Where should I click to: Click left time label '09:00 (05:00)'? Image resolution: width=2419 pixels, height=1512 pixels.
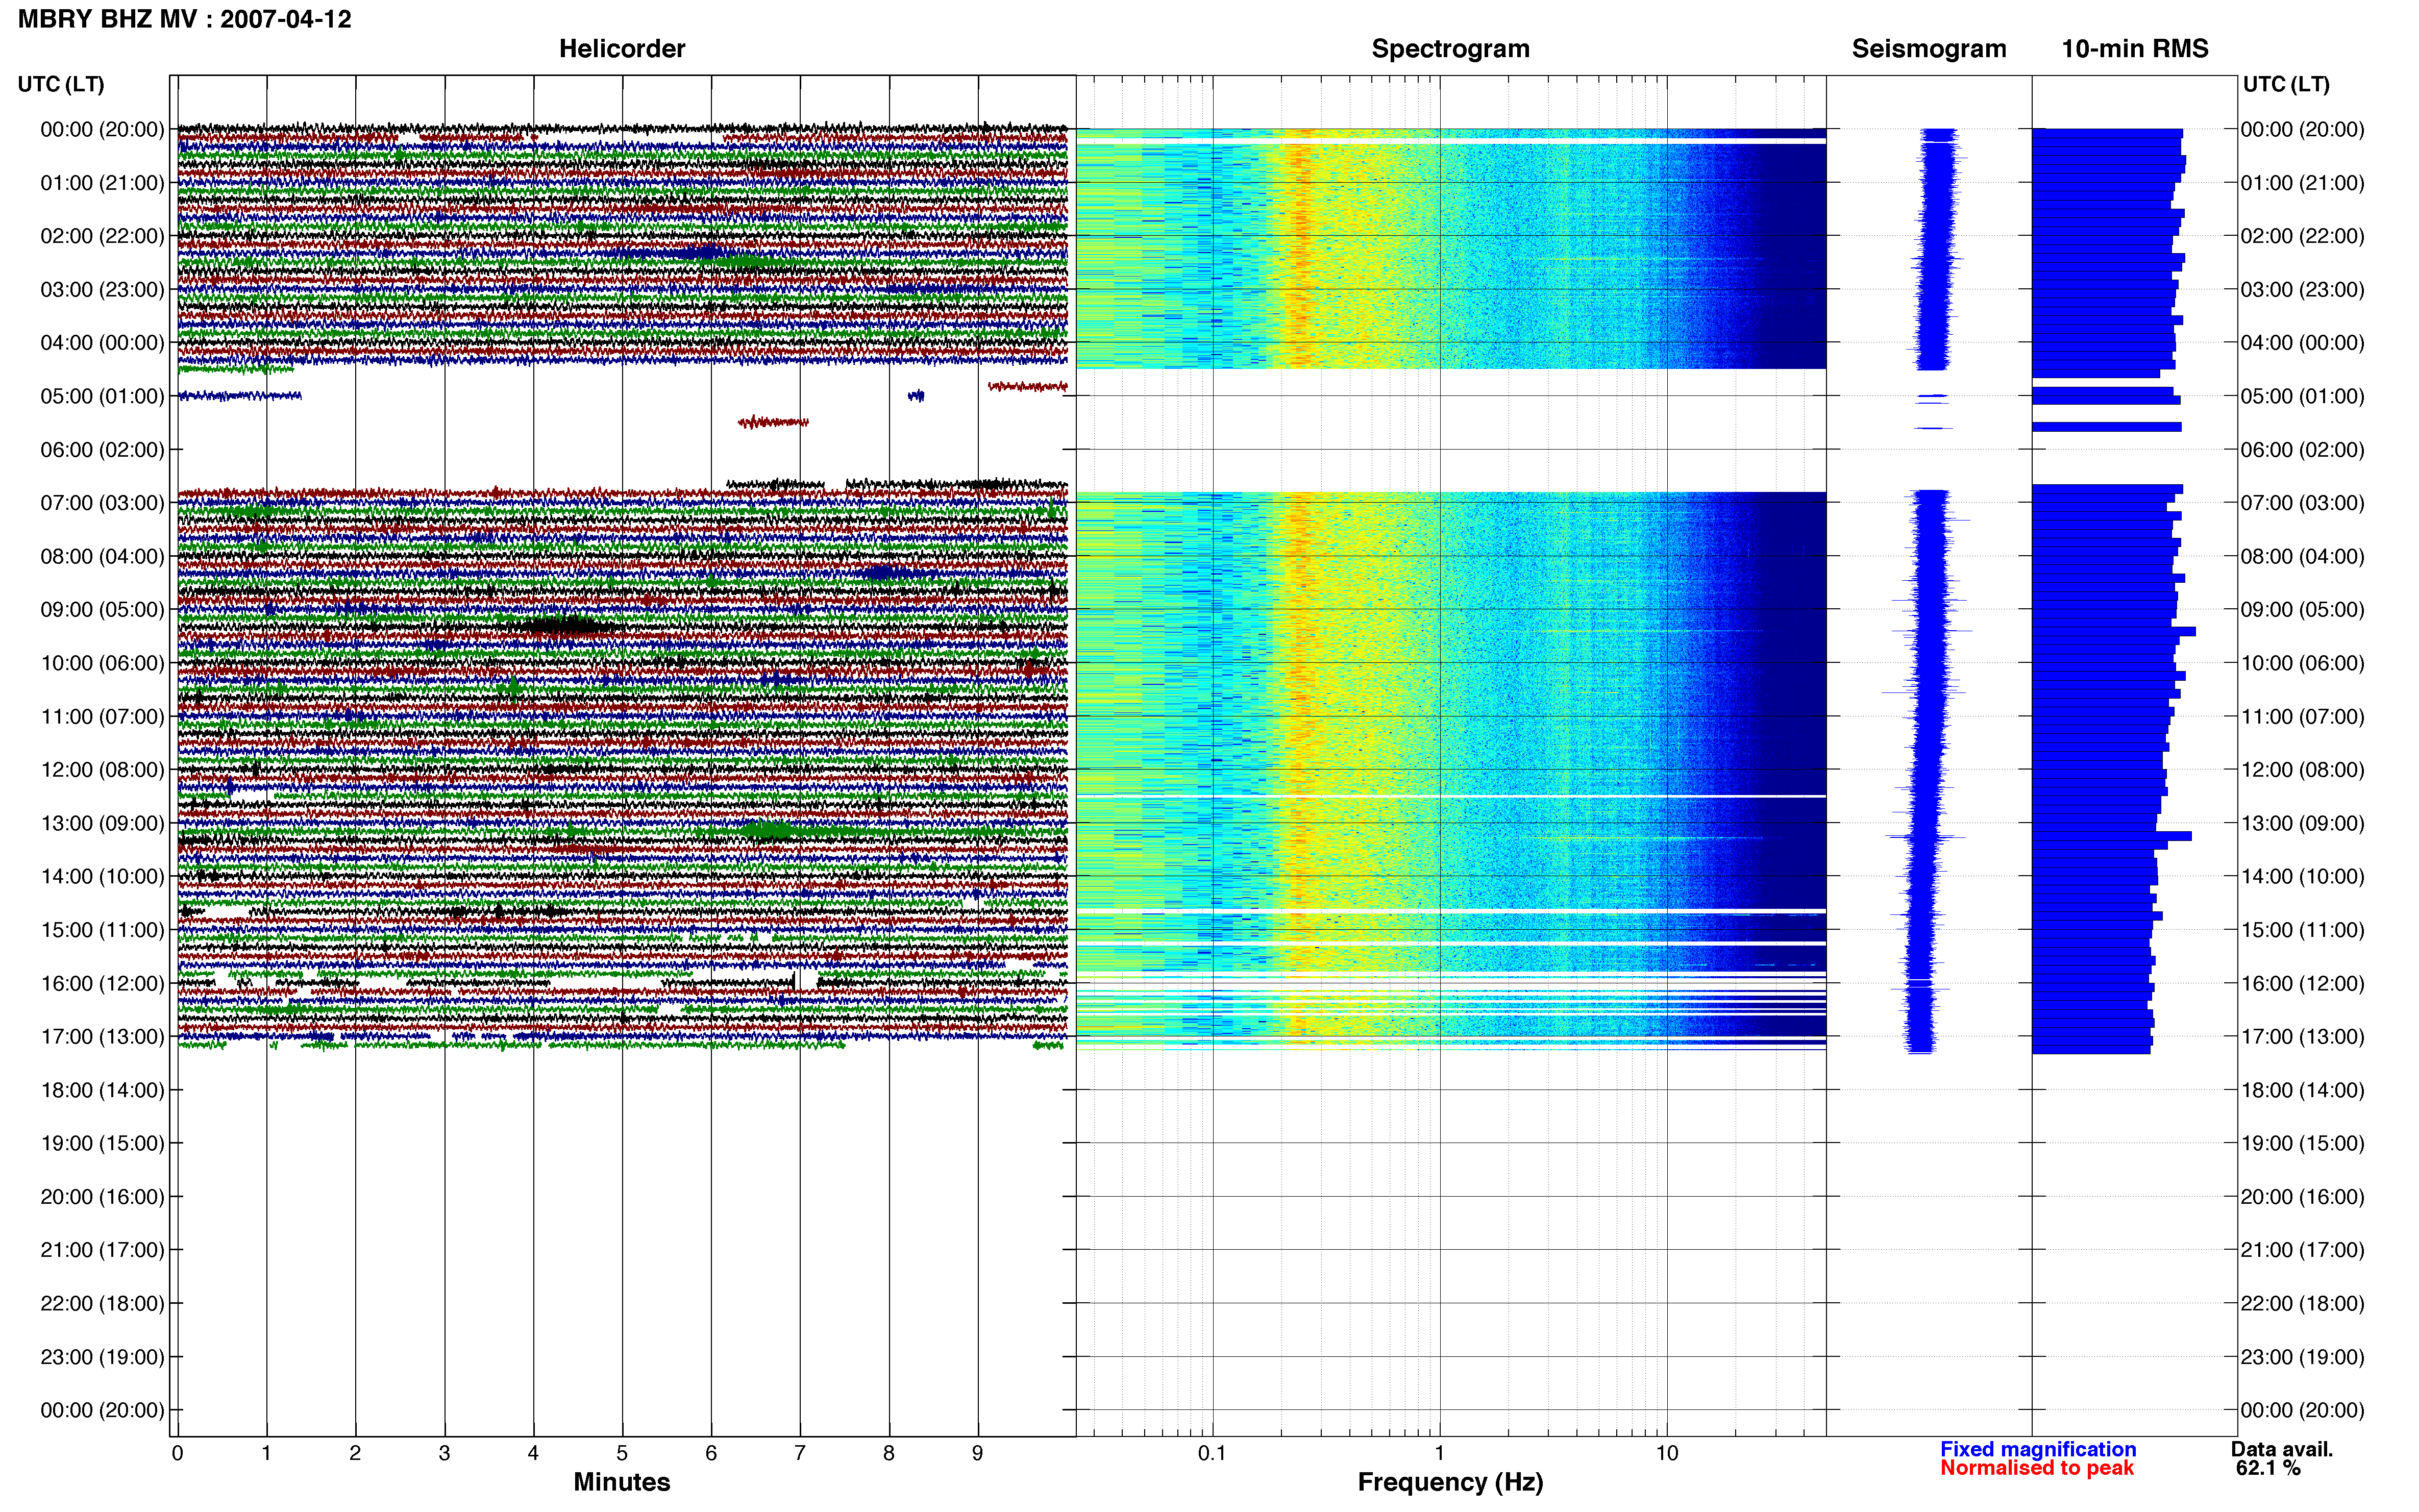pyautogui.click(x=102, y=610)
